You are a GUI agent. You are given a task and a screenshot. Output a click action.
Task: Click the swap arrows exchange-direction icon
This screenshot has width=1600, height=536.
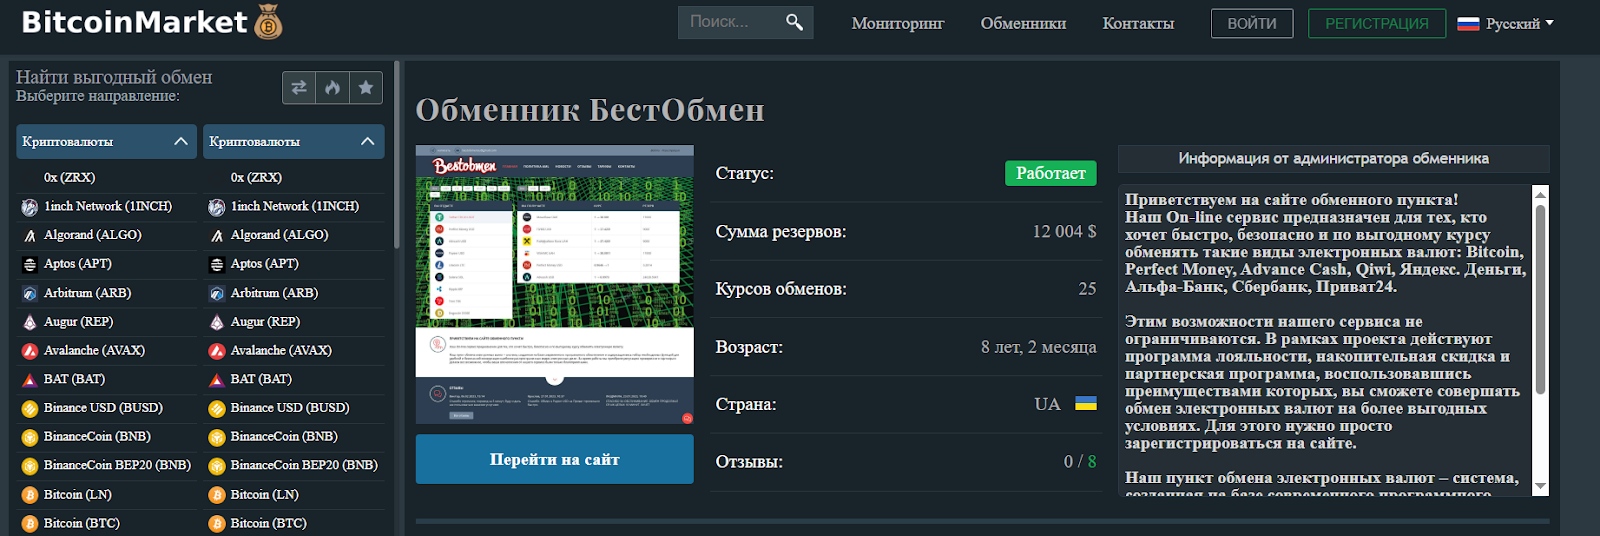299,88
